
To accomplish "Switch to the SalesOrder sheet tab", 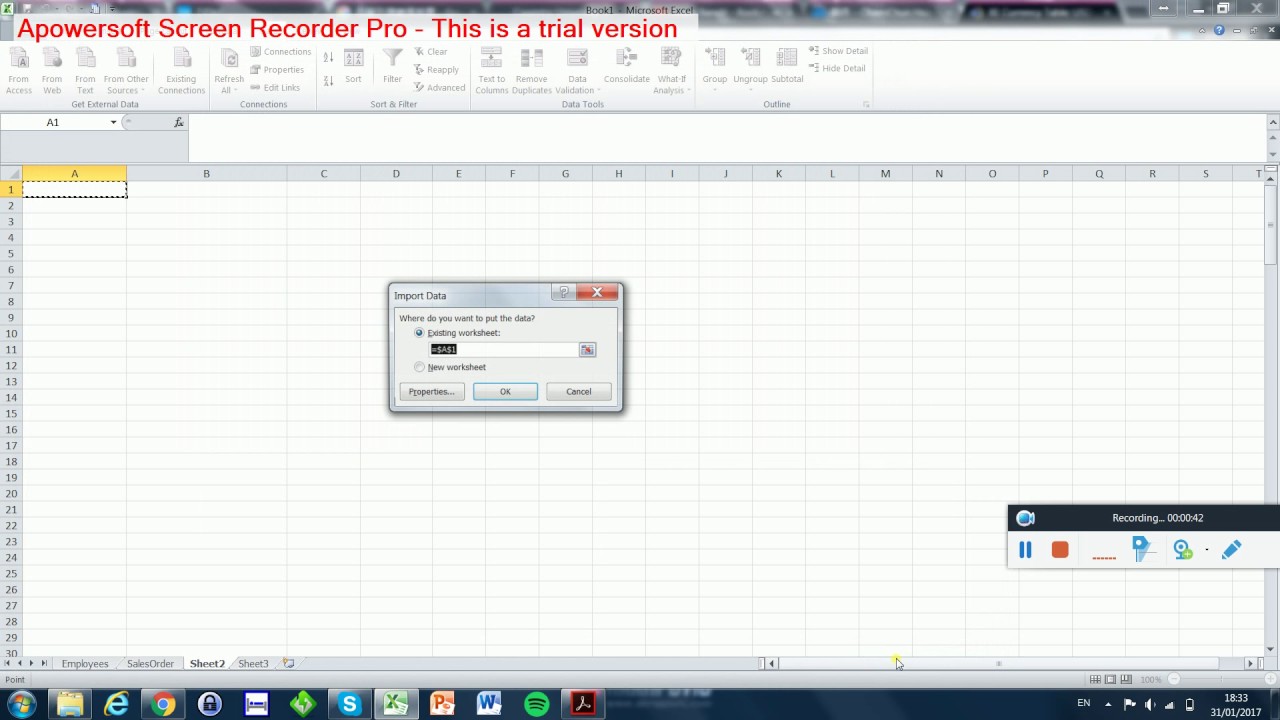I will (x=150, y=663).
